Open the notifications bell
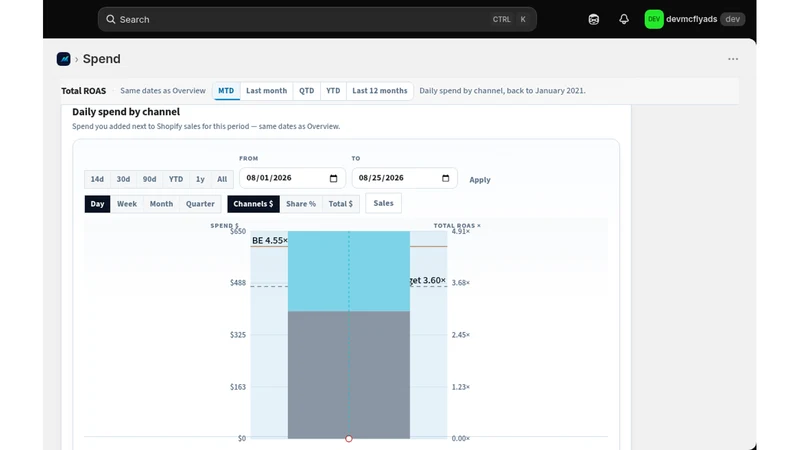The image size is (800, 450). click(623, 19)
